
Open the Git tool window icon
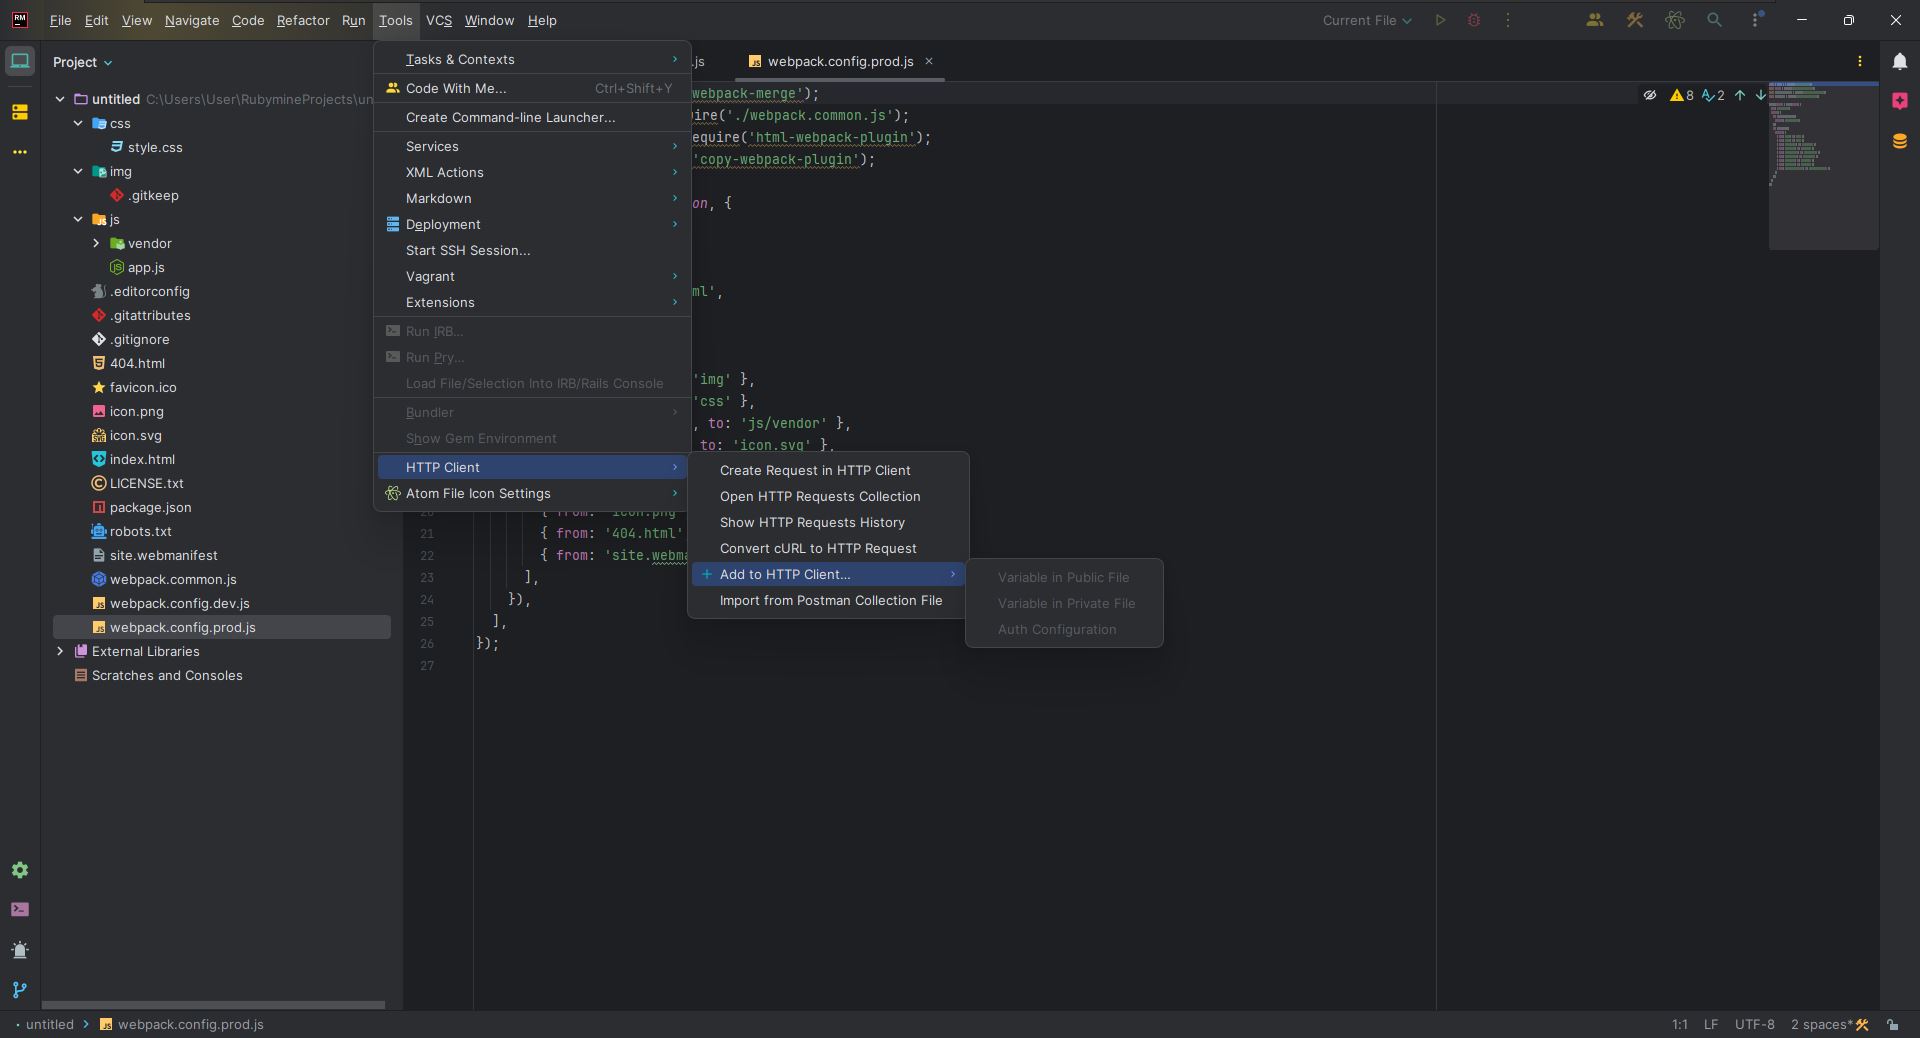pyautogui.click(x=20, y=990)
